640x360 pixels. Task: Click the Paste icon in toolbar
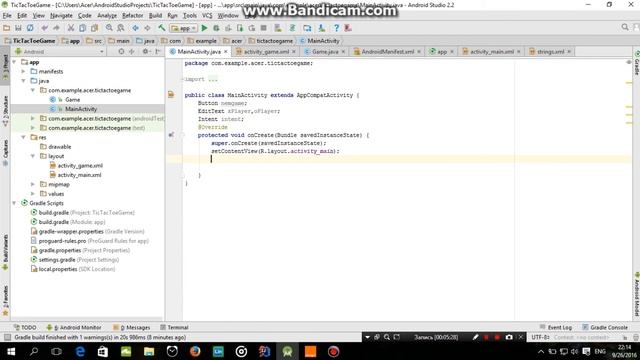(x=94, y=28)
